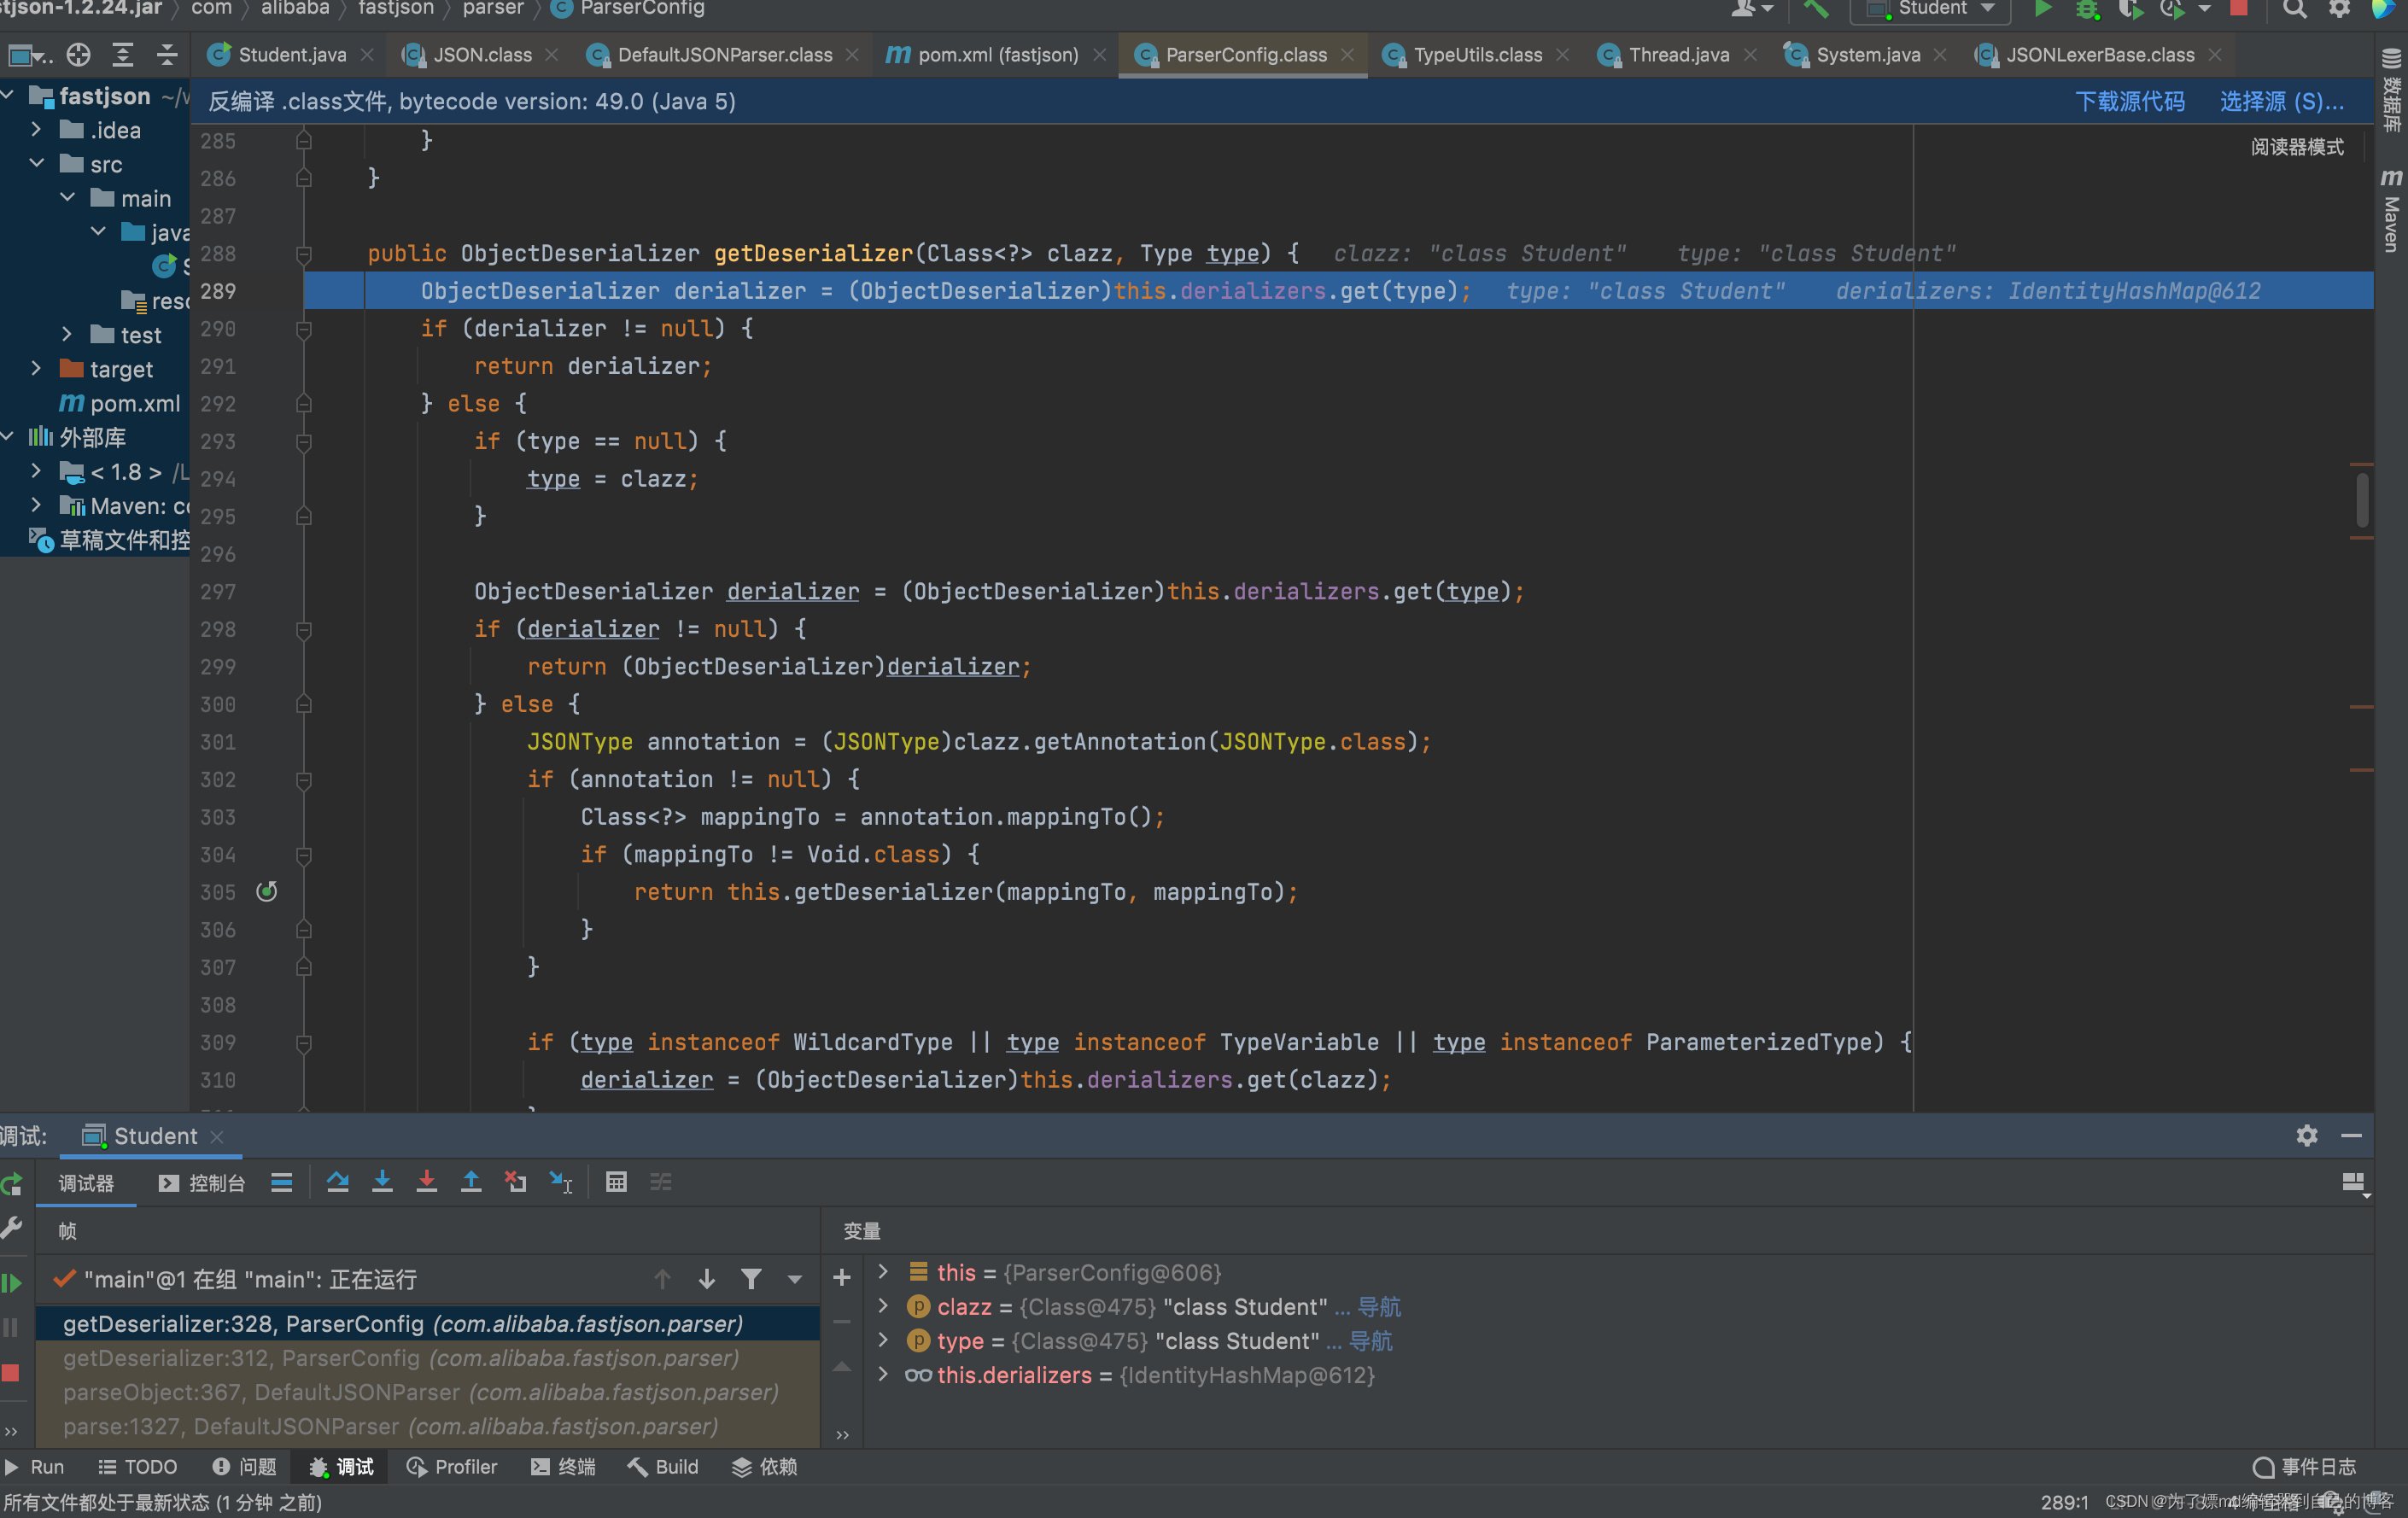Viewport: 2408px width, 1518px height.
Task: Click 导航 link next to clazz
Action: tap(1379, 1306)
